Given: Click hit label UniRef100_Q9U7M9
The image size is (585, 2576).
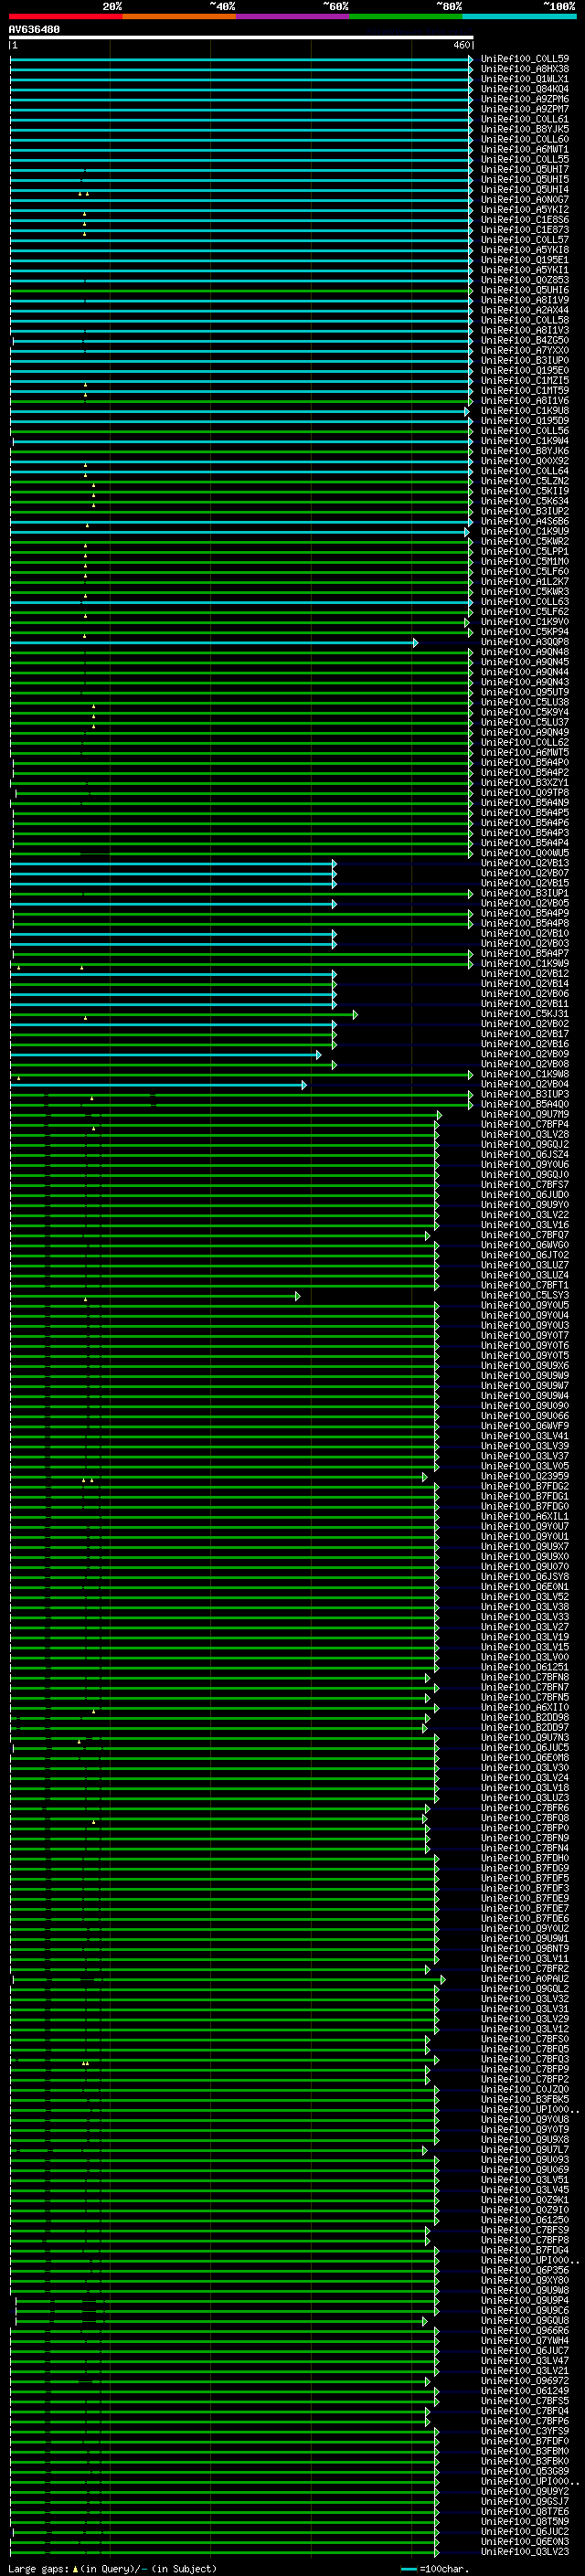Looking at the screenshot, I should pyautogui.click(x=525, y=1115).
